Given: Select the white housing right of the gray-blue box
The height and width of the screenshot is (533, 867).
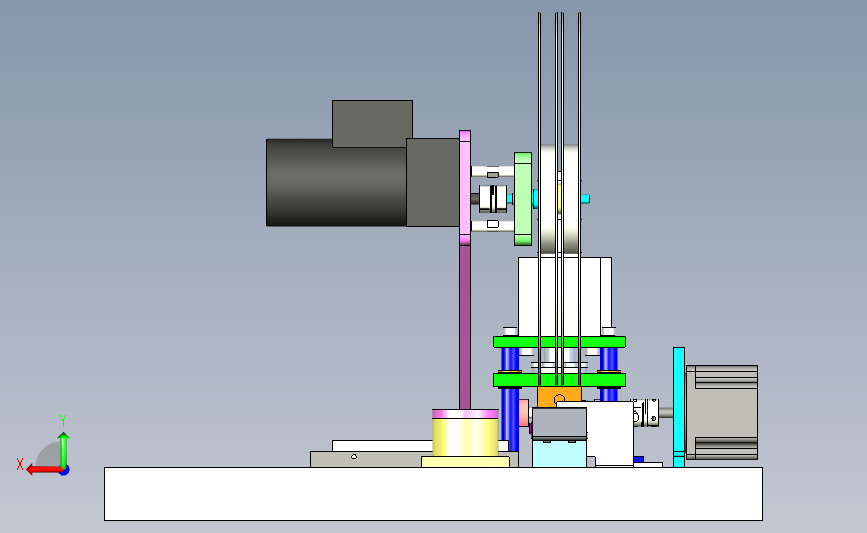Looking at the screenshot, I should (x=610, y=433).
